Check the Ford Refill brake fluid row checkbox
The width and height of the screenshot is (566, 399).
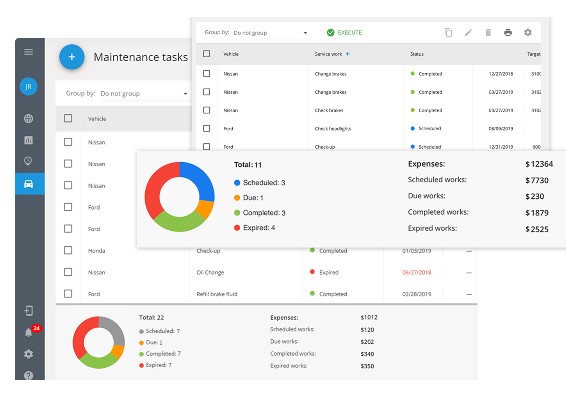[x=68, y=294]
